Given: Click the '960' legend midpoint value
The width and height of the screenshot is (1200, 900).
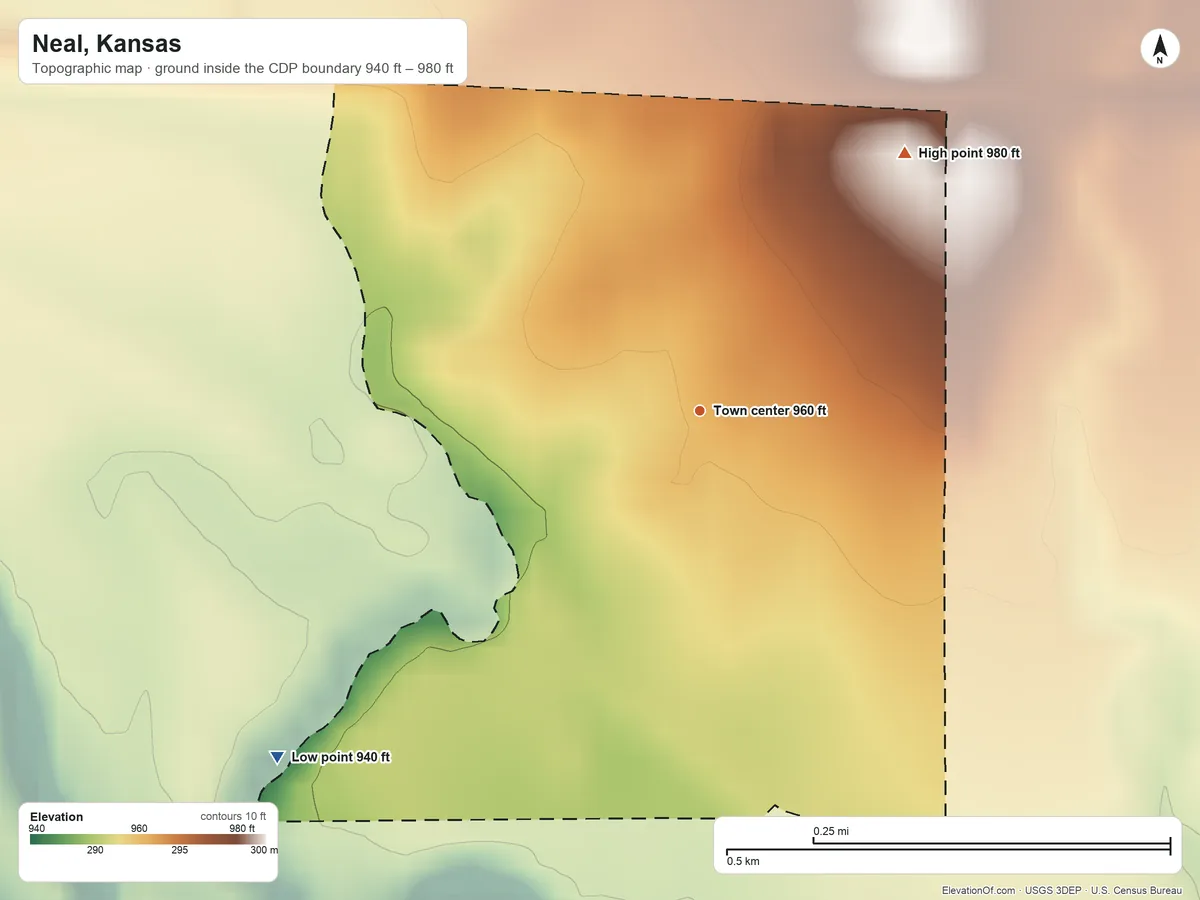Looking at the screenshot, I should (x=139, y=828).
